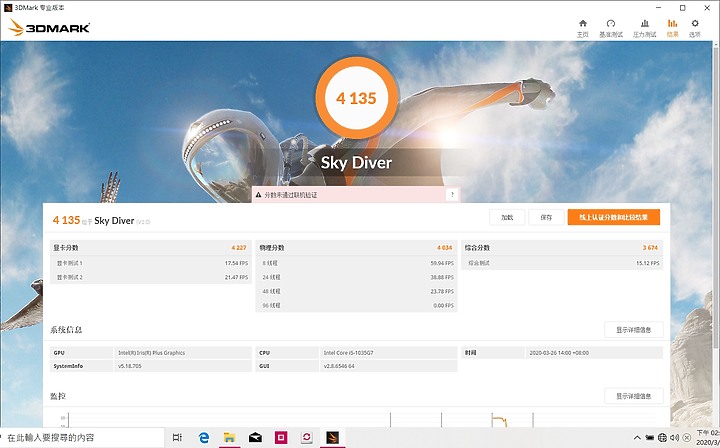The image size is (720, 448).
Task: Click the volume speaker icon in the tray
Action: pos(675,438)
